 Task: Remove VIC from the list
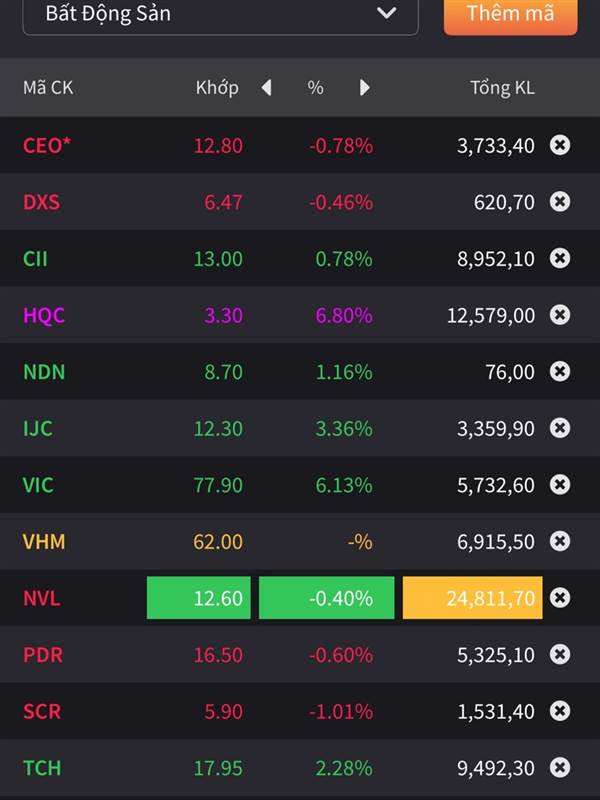(560, 484)
